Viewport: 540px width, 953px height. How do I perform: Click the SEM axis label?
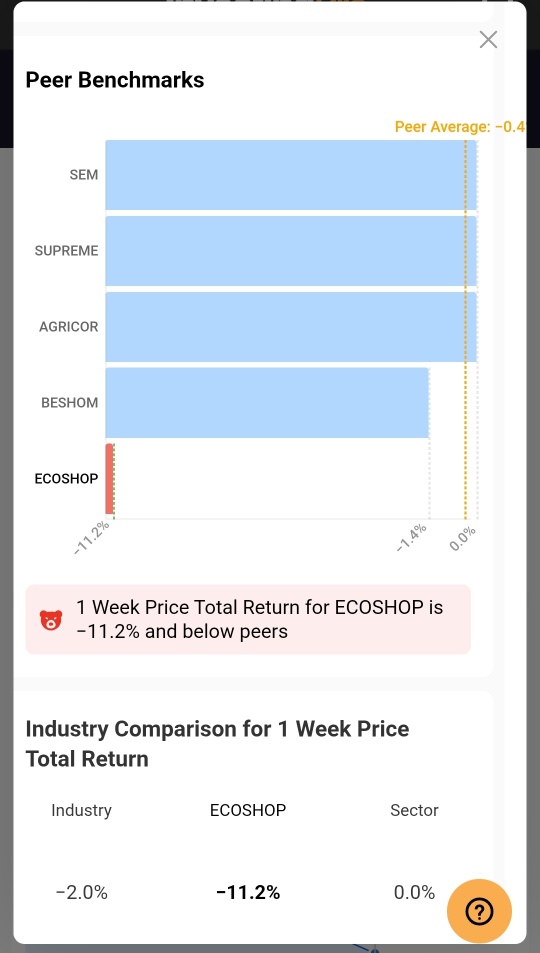(x=84, y=175)
